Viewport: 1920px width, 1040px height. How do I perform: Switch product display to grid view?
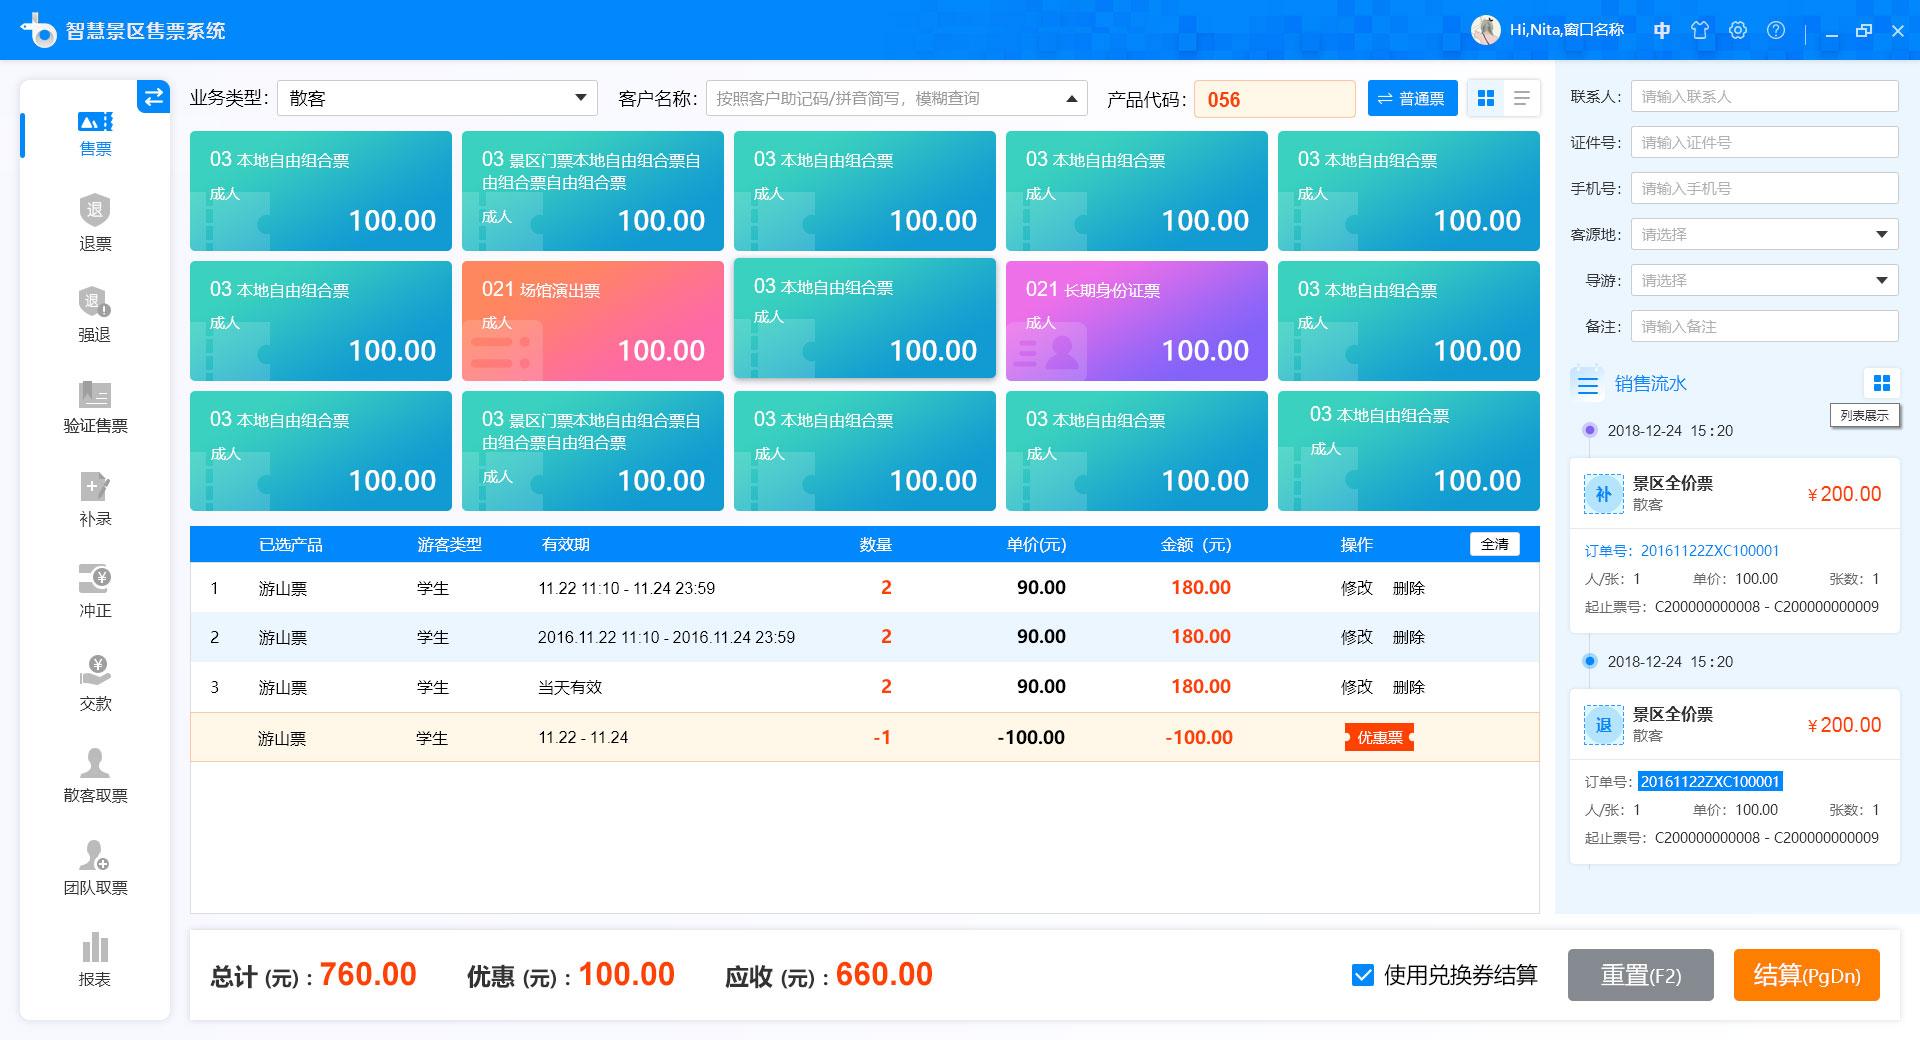click(x=1486, y=98)
